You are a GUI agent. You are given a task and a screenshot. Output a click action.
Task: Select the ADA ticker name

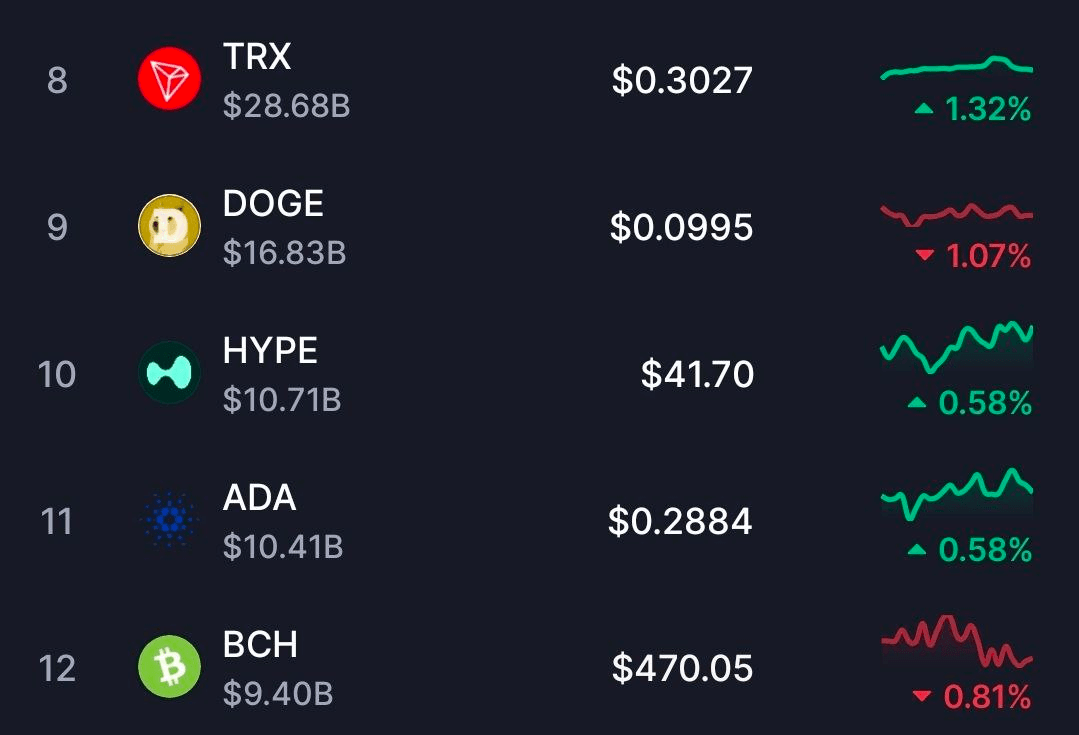point(259,498)
